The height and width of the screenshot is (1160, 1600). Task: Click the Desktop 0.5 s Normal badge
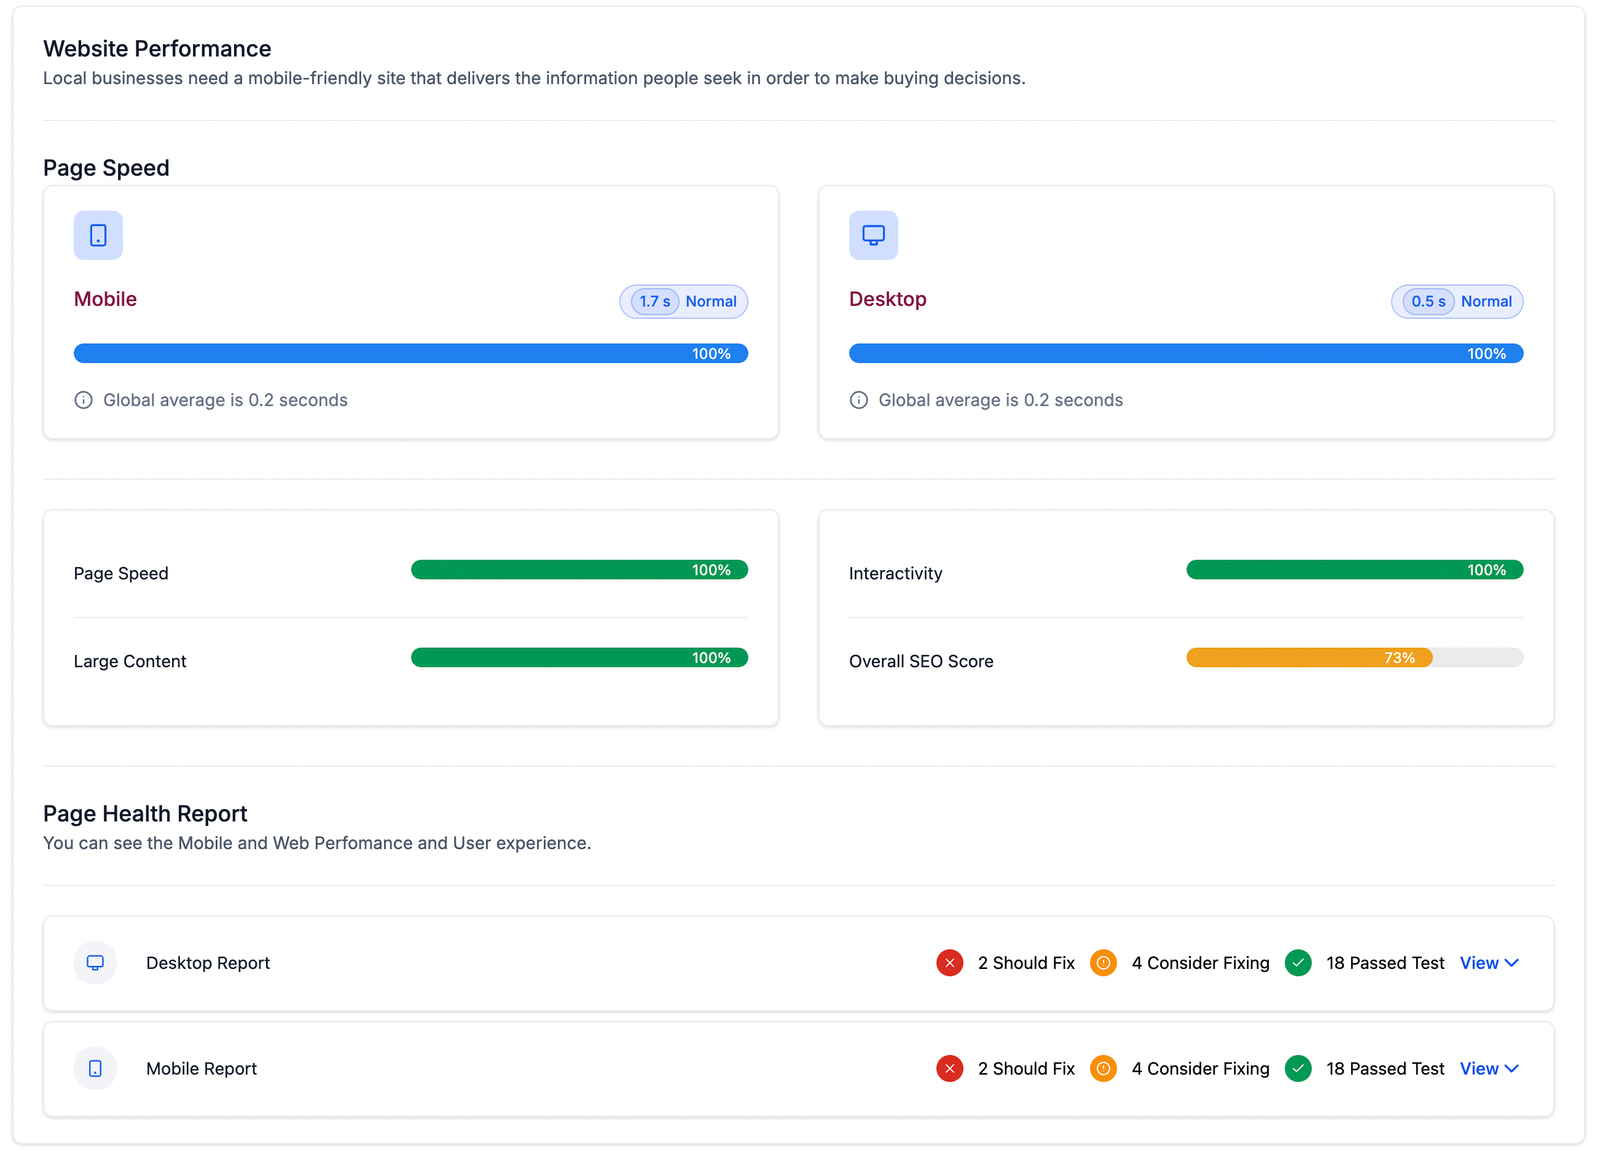pyautogui.click(x=1457, y=302)
